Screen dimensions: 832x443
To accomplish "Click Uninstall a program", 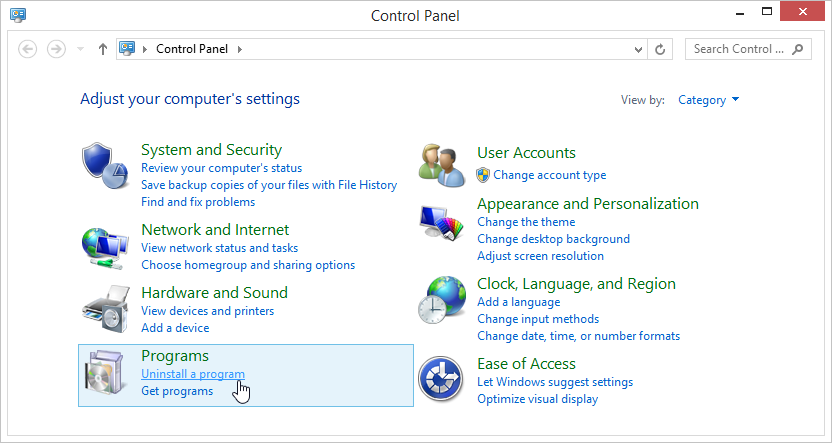I will coord(193,374).
